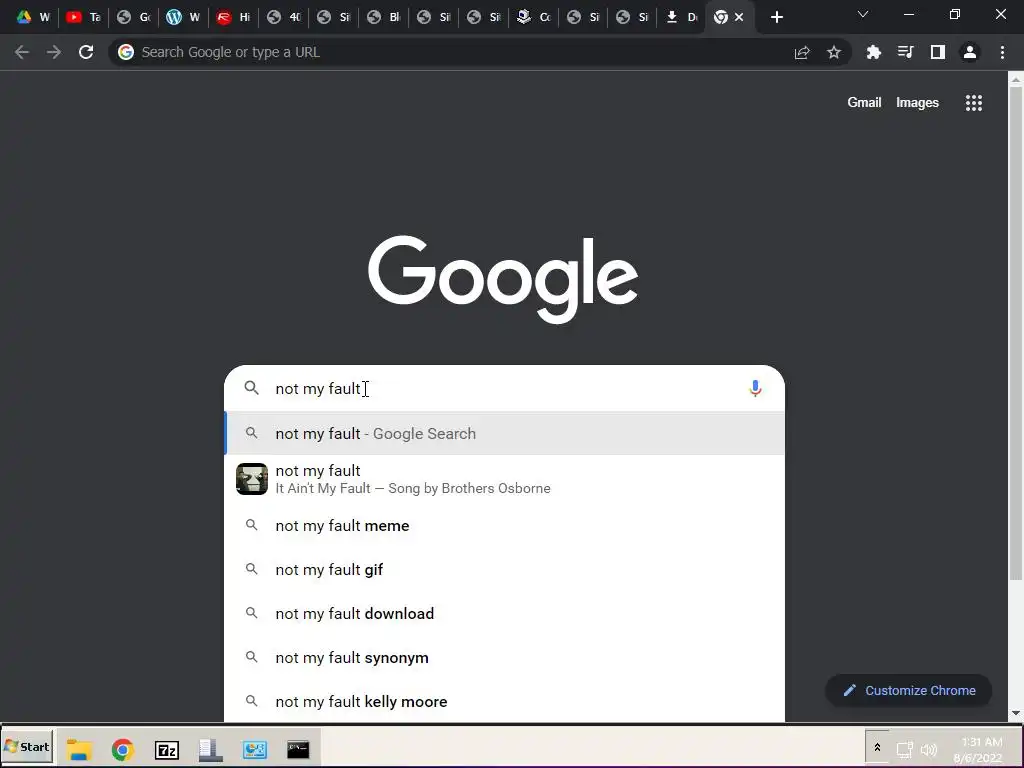The width and height of the screenshot is (1024, 768).
Task: Switch to the '40' tab
Action: (x=283, y=17)
